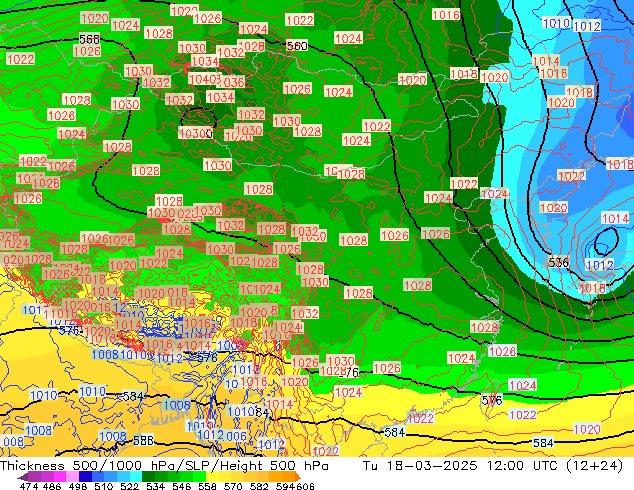Click the legend value 582
The height and width of the screenshot is (490, 634).
pyautogui.click(x=259, y=486)
